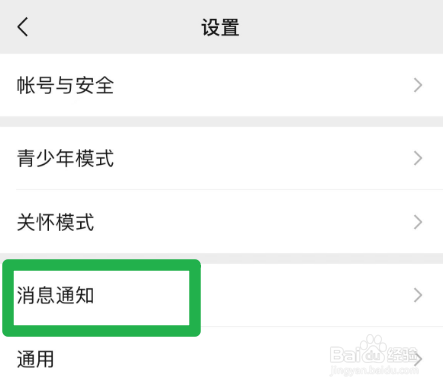Click the blank middle of the 青少年模式 row
Screen dimensions: 447x388
point(263,158)
